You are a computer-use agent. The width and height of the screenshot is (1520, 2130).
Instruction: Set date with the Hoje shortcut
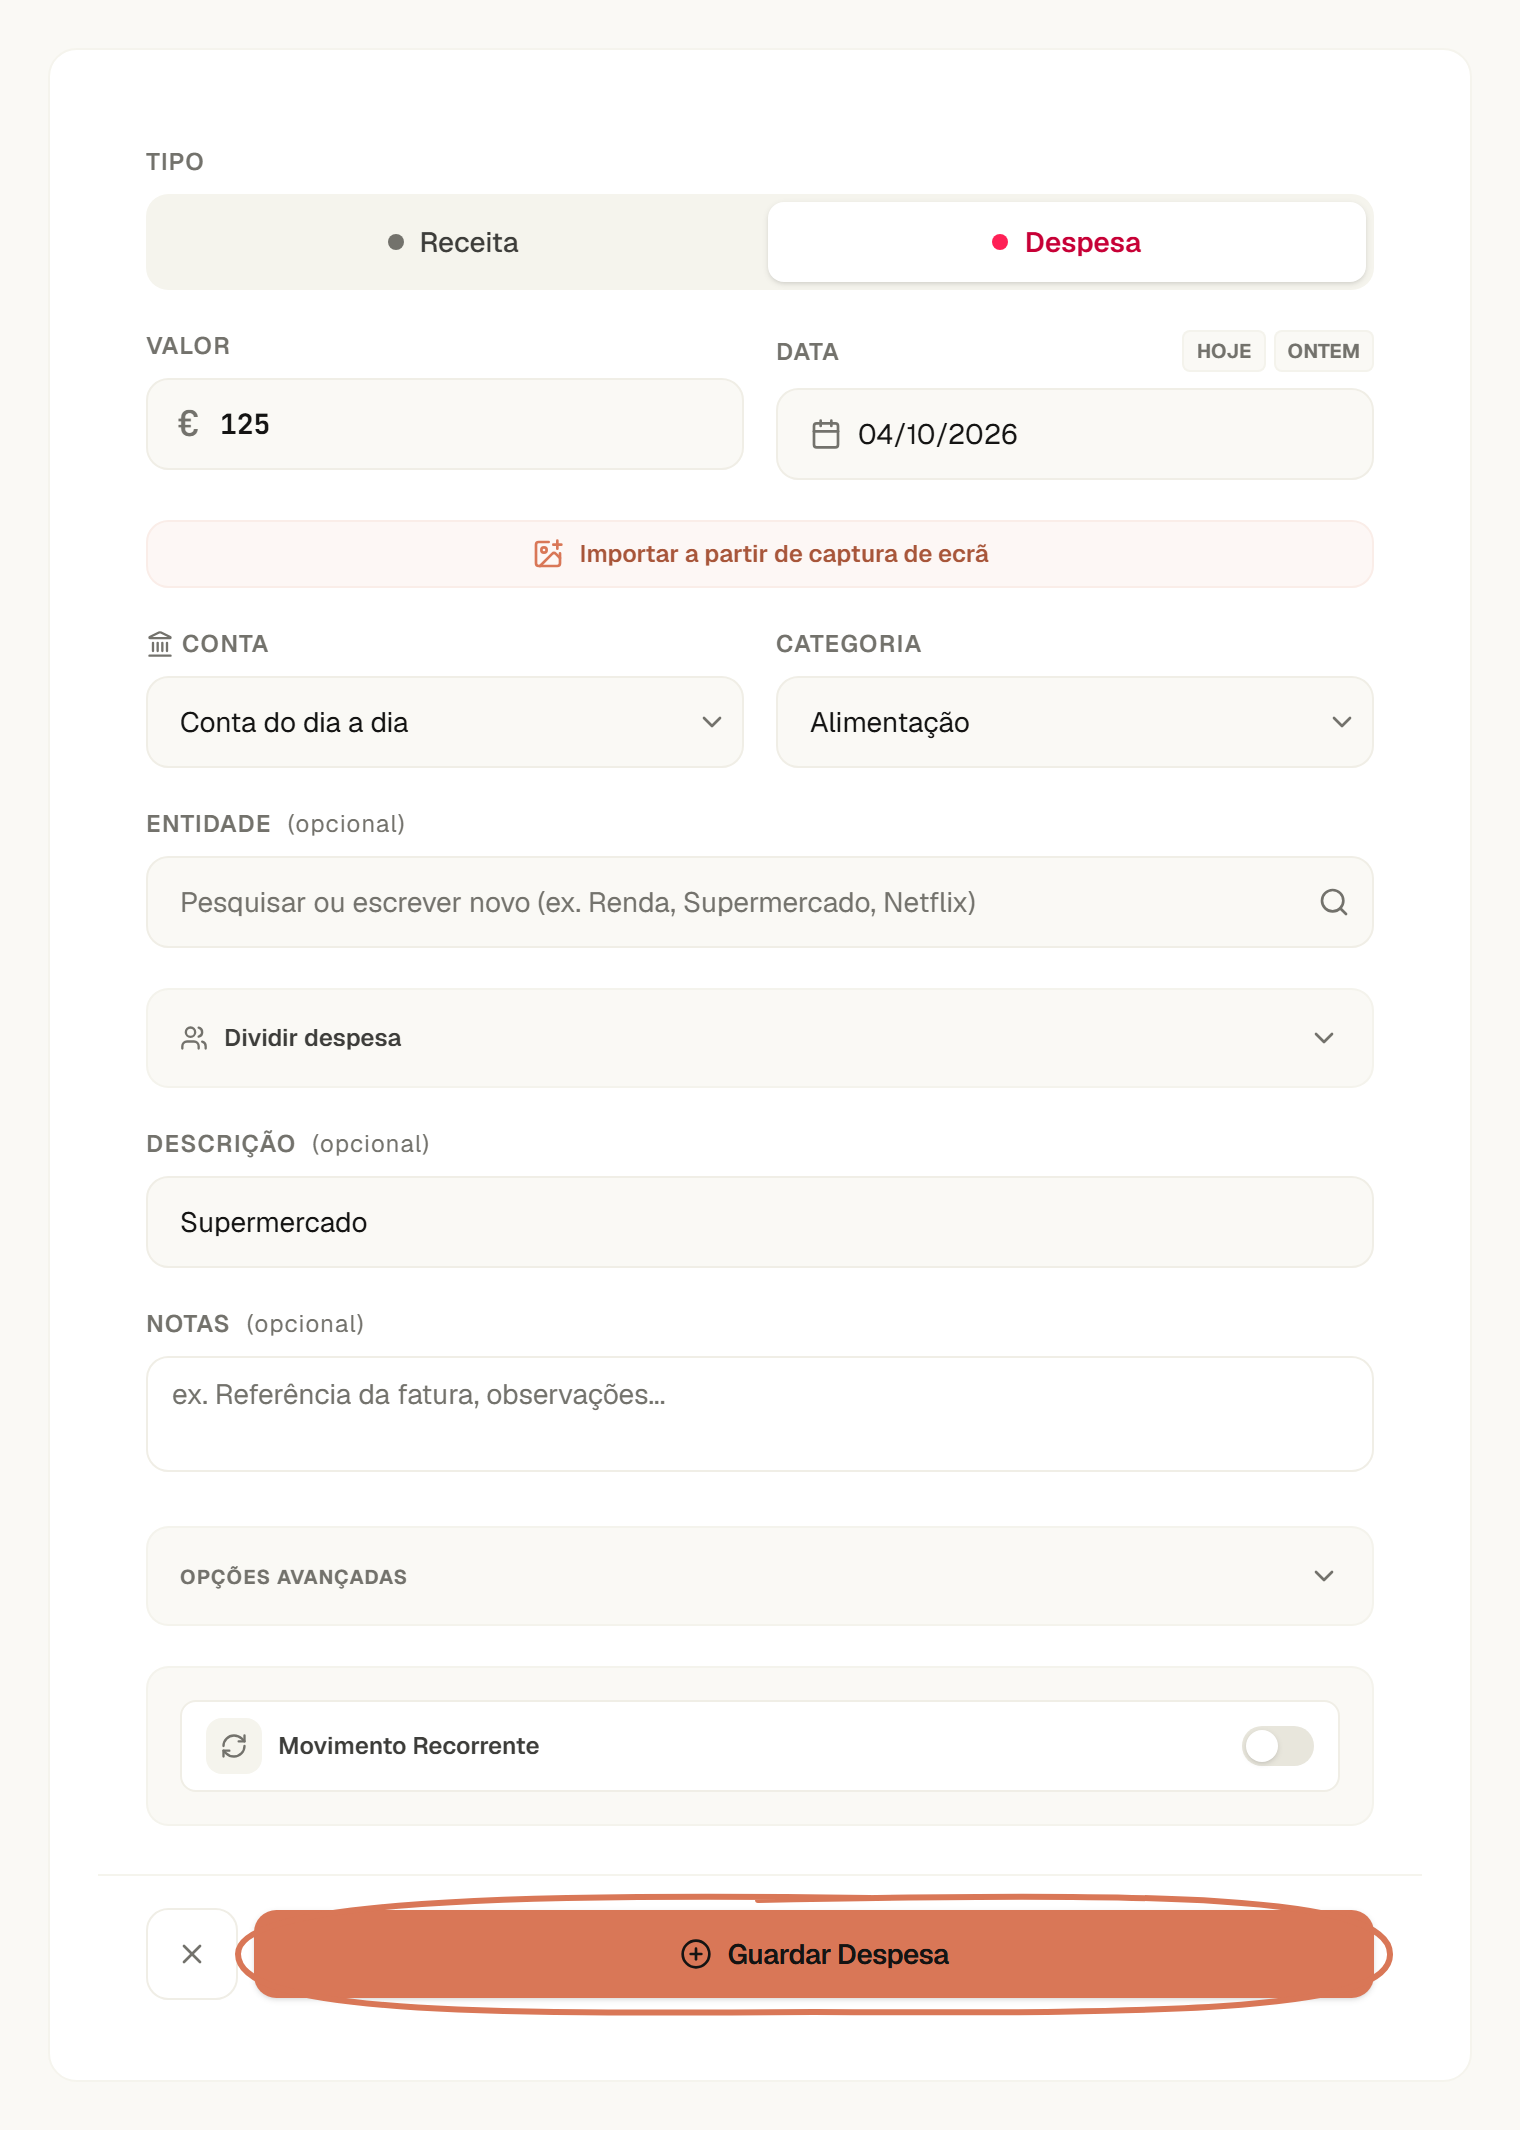1224,351
